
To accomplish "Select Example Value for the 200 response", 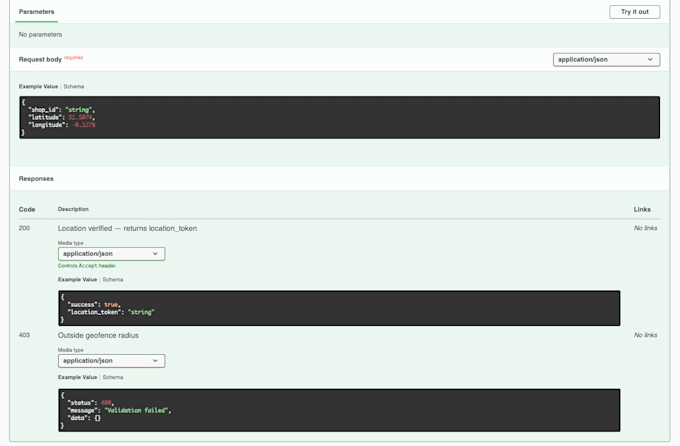I will click(x=77, y=279).
